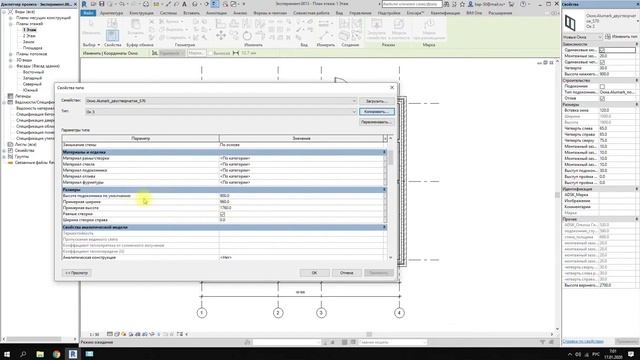This screenshot has height=360, width=640.
Task: Collapse the Строительство group in Properties panel
Action: (x=637, y=80)
